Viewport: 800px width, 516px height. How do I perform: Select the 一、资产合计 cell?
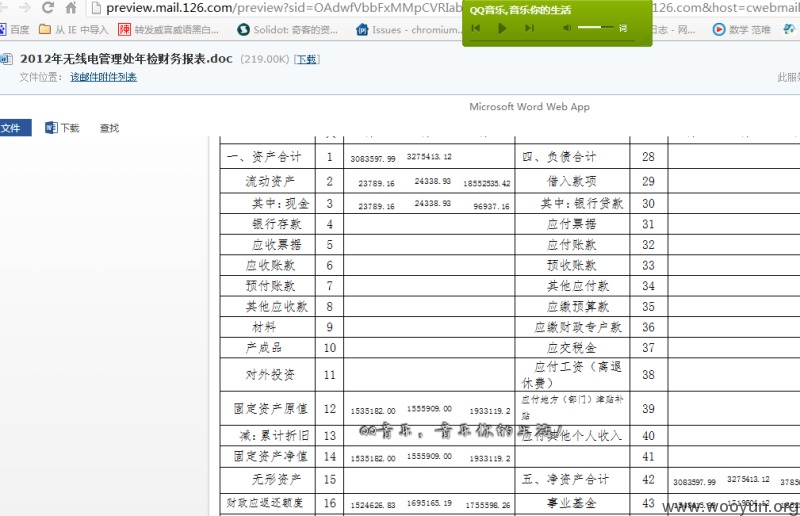pos(268,157)
